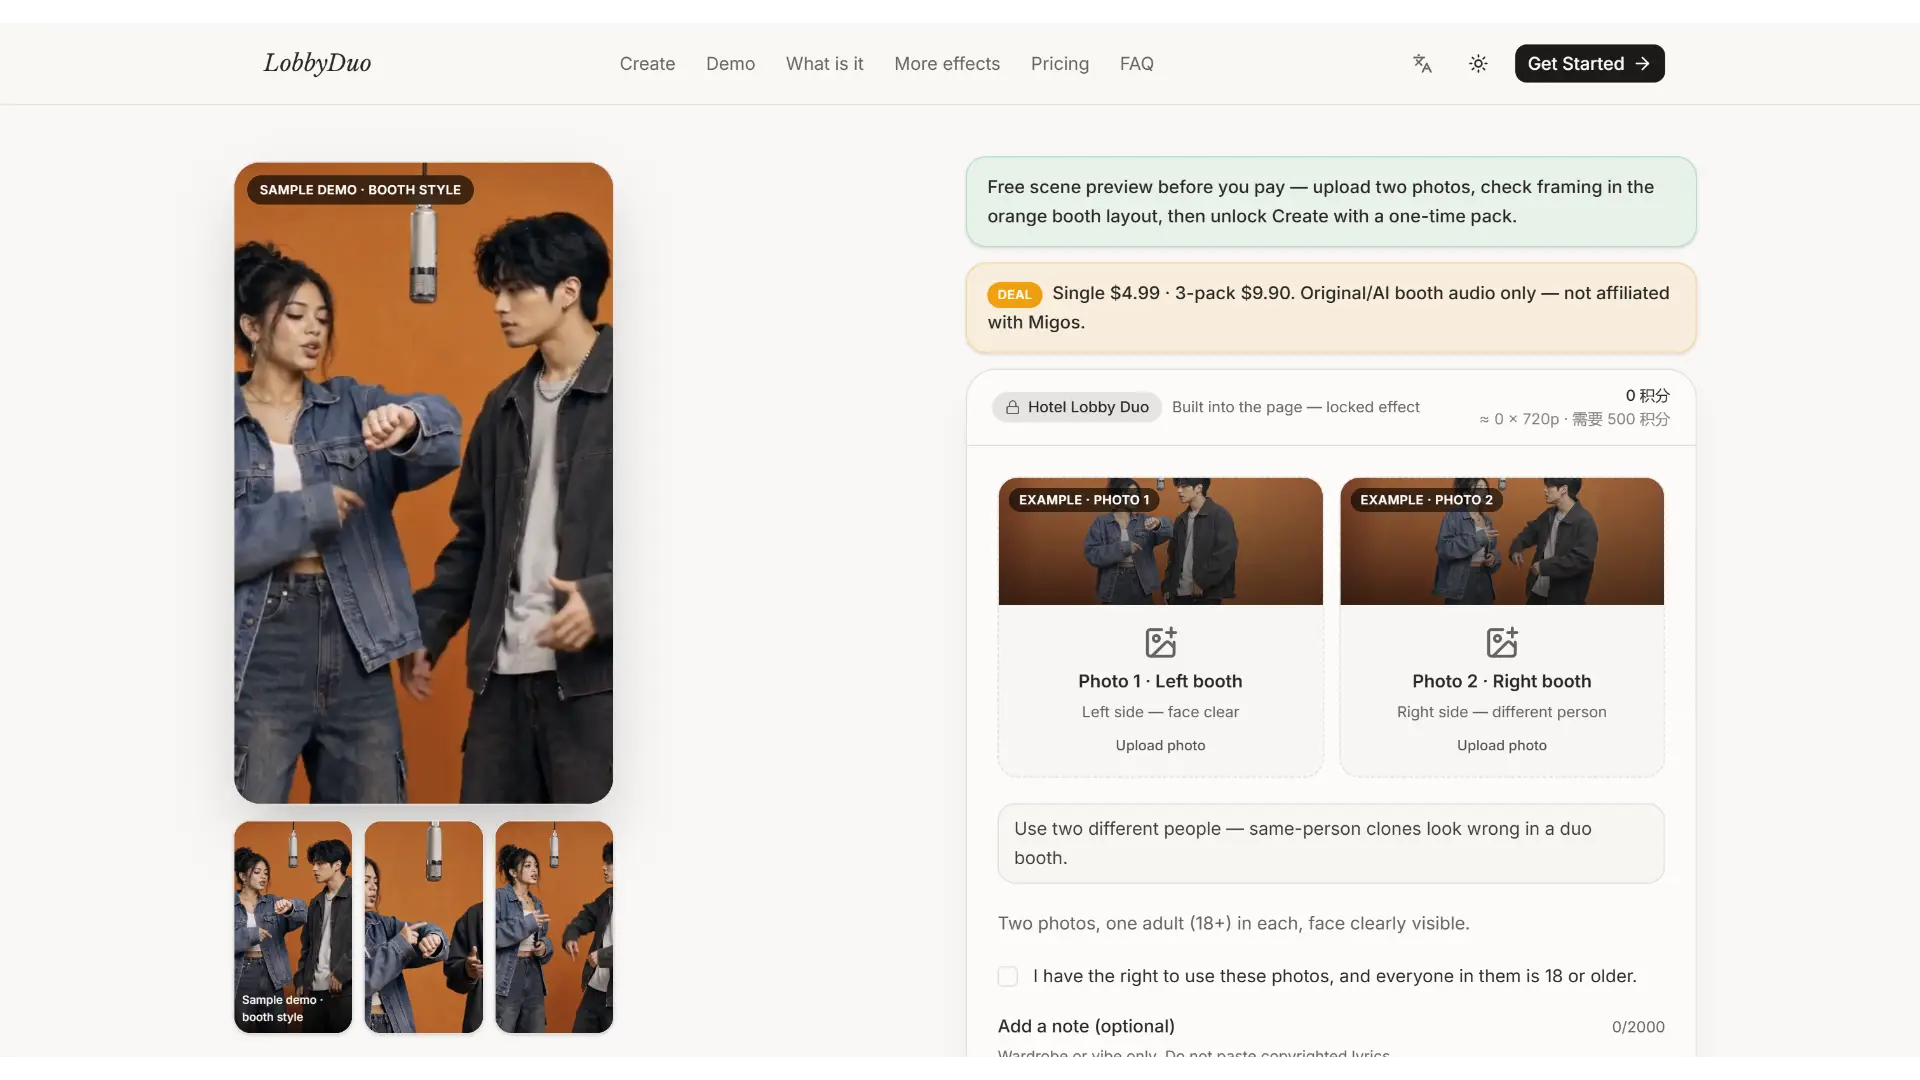Click the Two photos, one adult requirement text
Image resolution: width=1920 pixels, height=1080 pixels.
pos(1233,923)
